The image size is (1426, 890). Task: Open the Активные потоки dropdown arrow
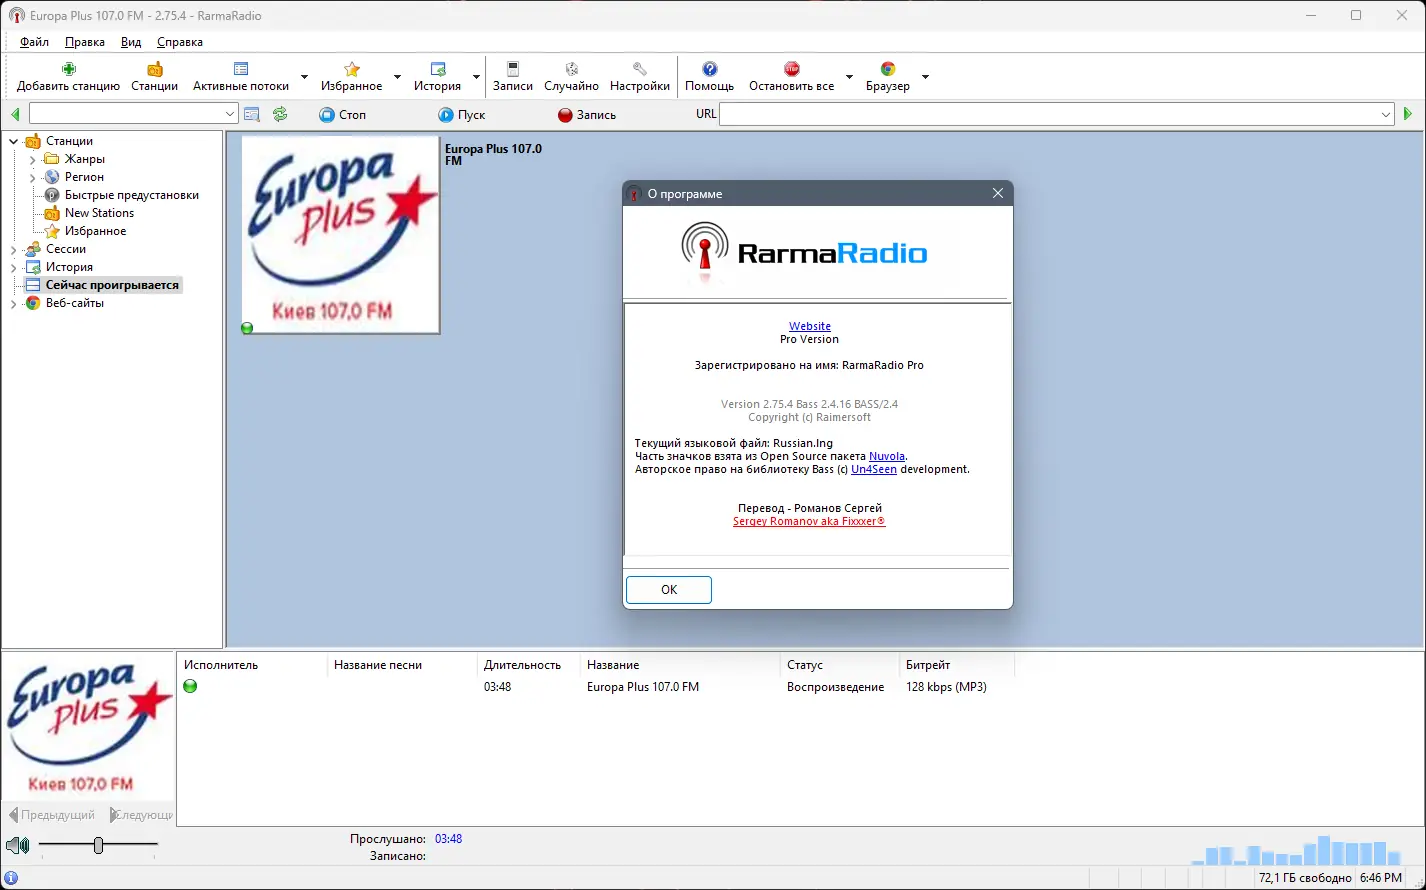click(x=304, y=77)
